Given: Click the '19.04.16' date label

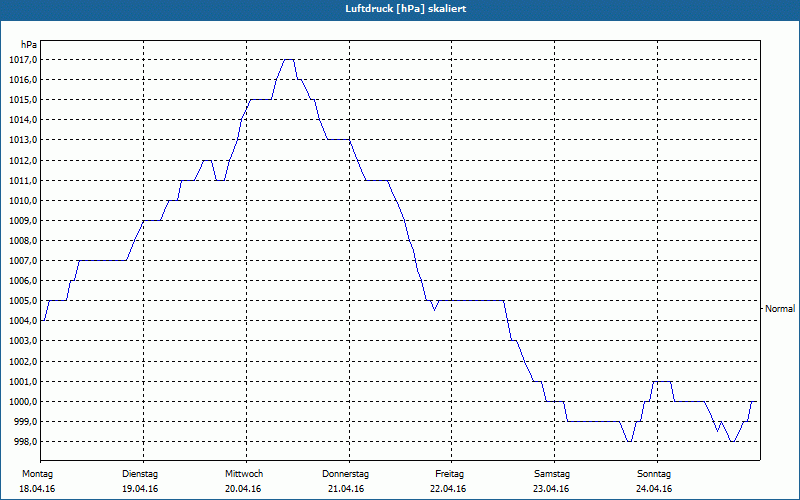Looking at the screenshot, I should 140,489.
